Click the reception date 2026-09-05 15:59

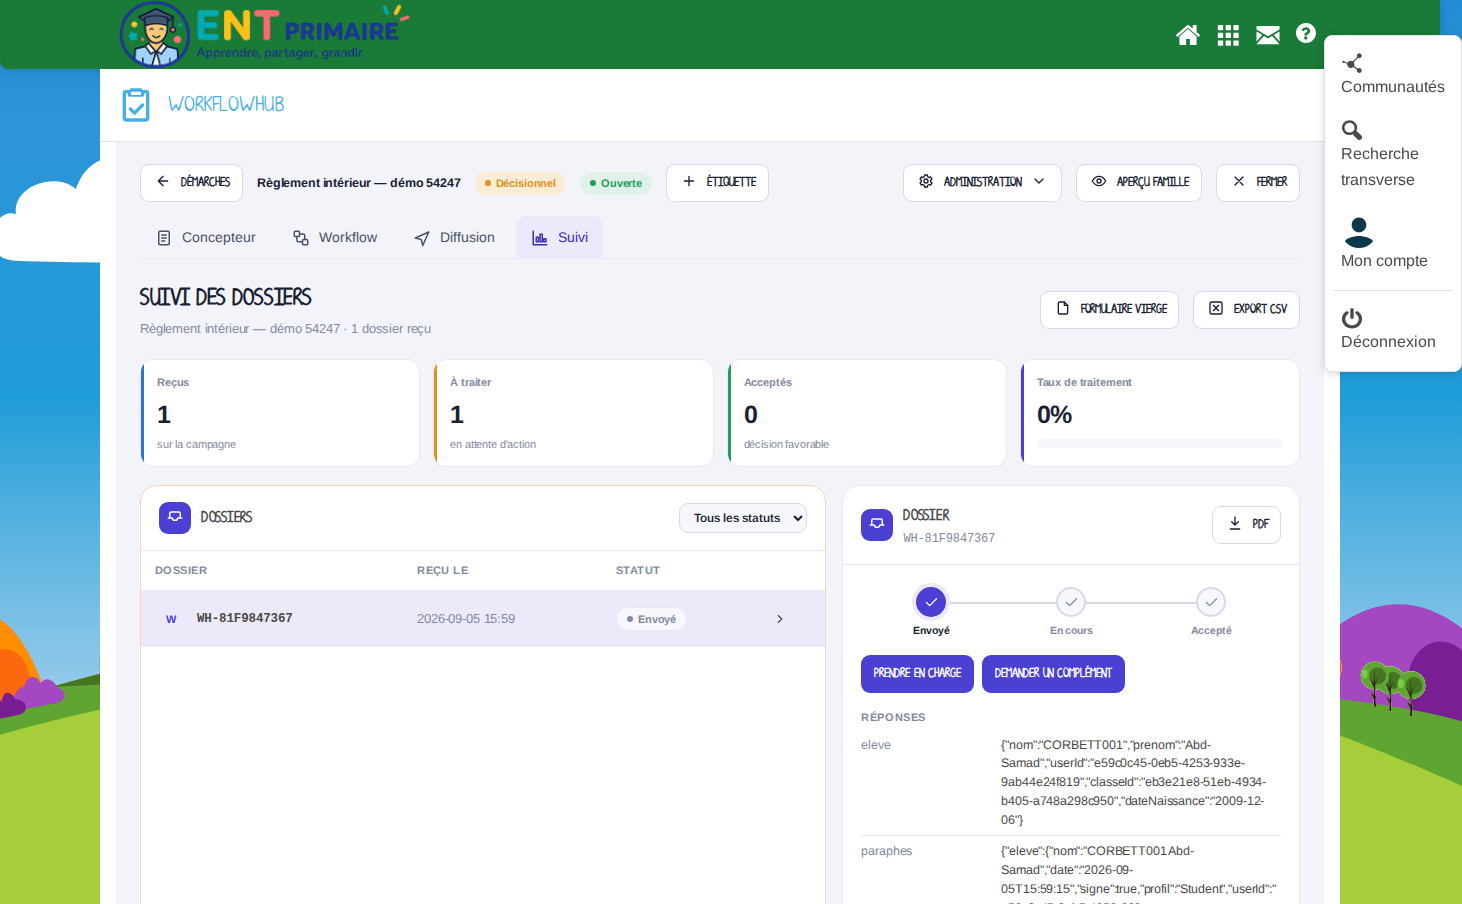466,619
